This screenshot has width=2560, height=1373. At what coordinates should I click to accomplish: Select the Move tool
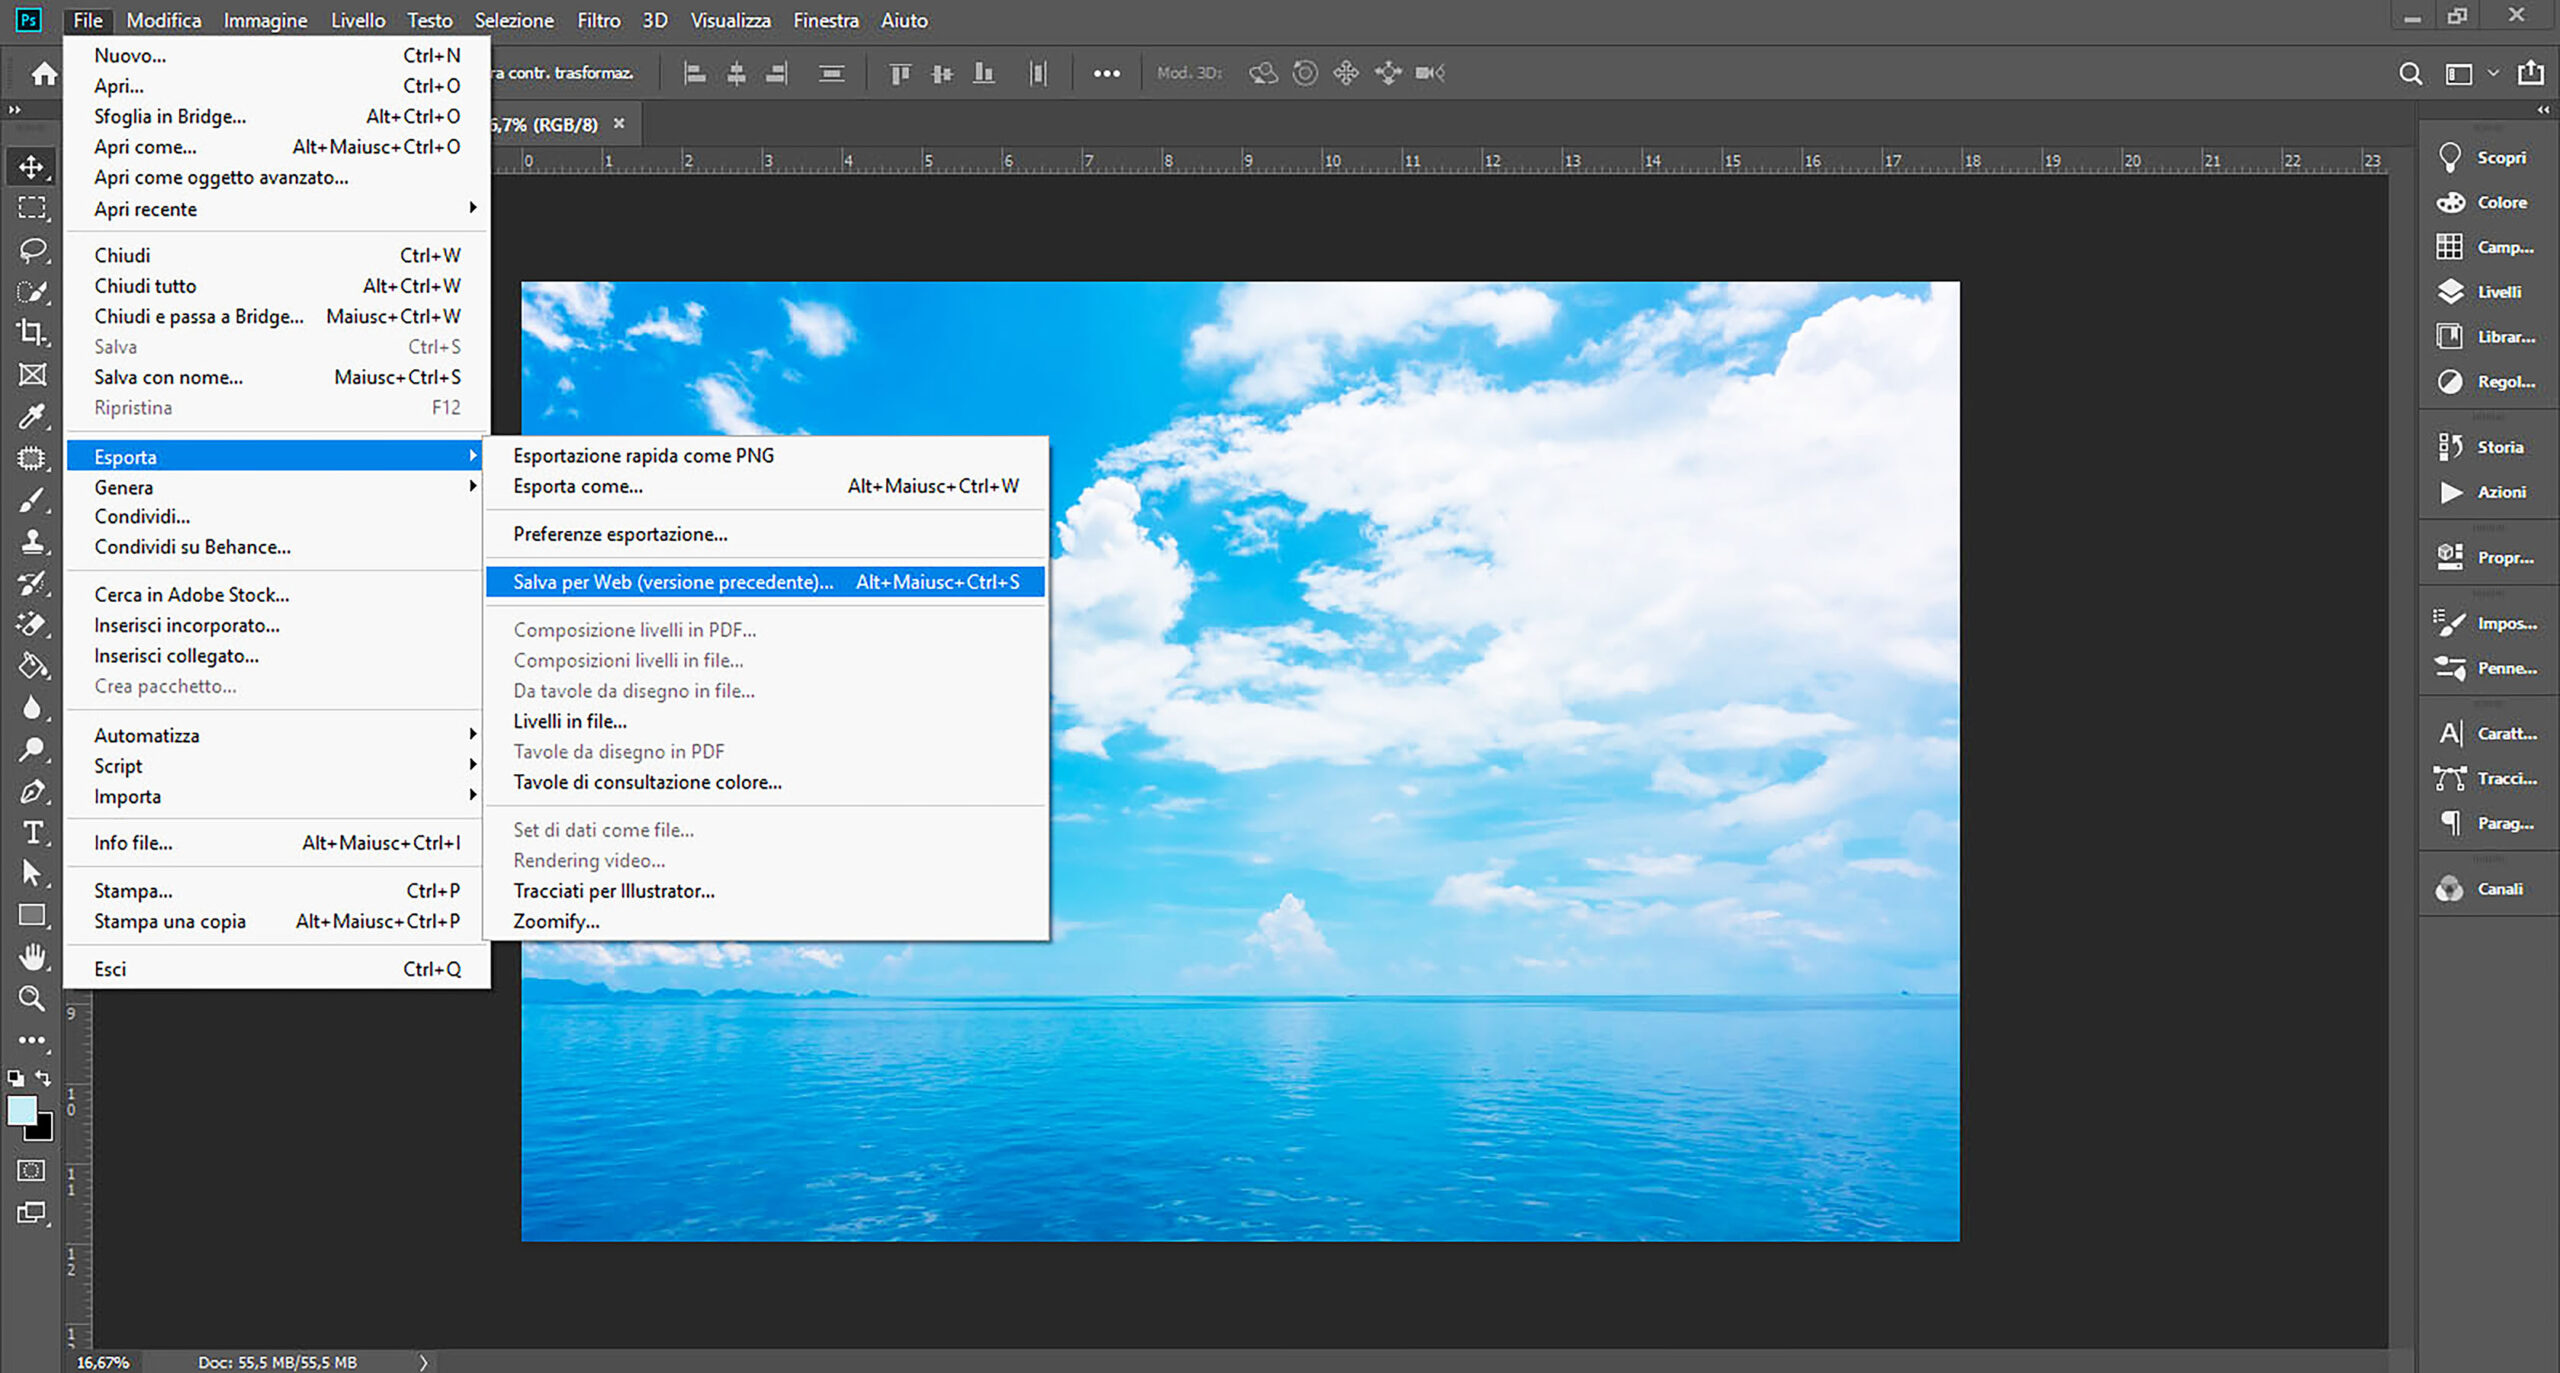pos(32,166)
